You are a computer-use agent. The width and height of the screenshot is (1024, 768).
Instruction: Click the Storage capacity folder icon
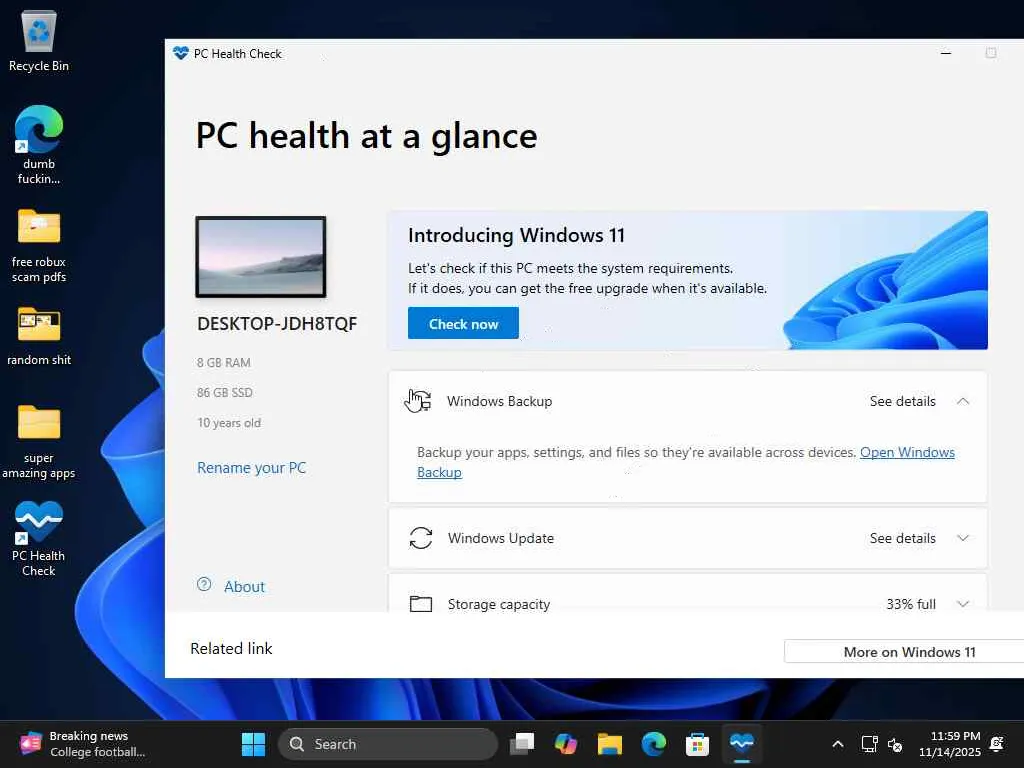(x=421, y=604)
